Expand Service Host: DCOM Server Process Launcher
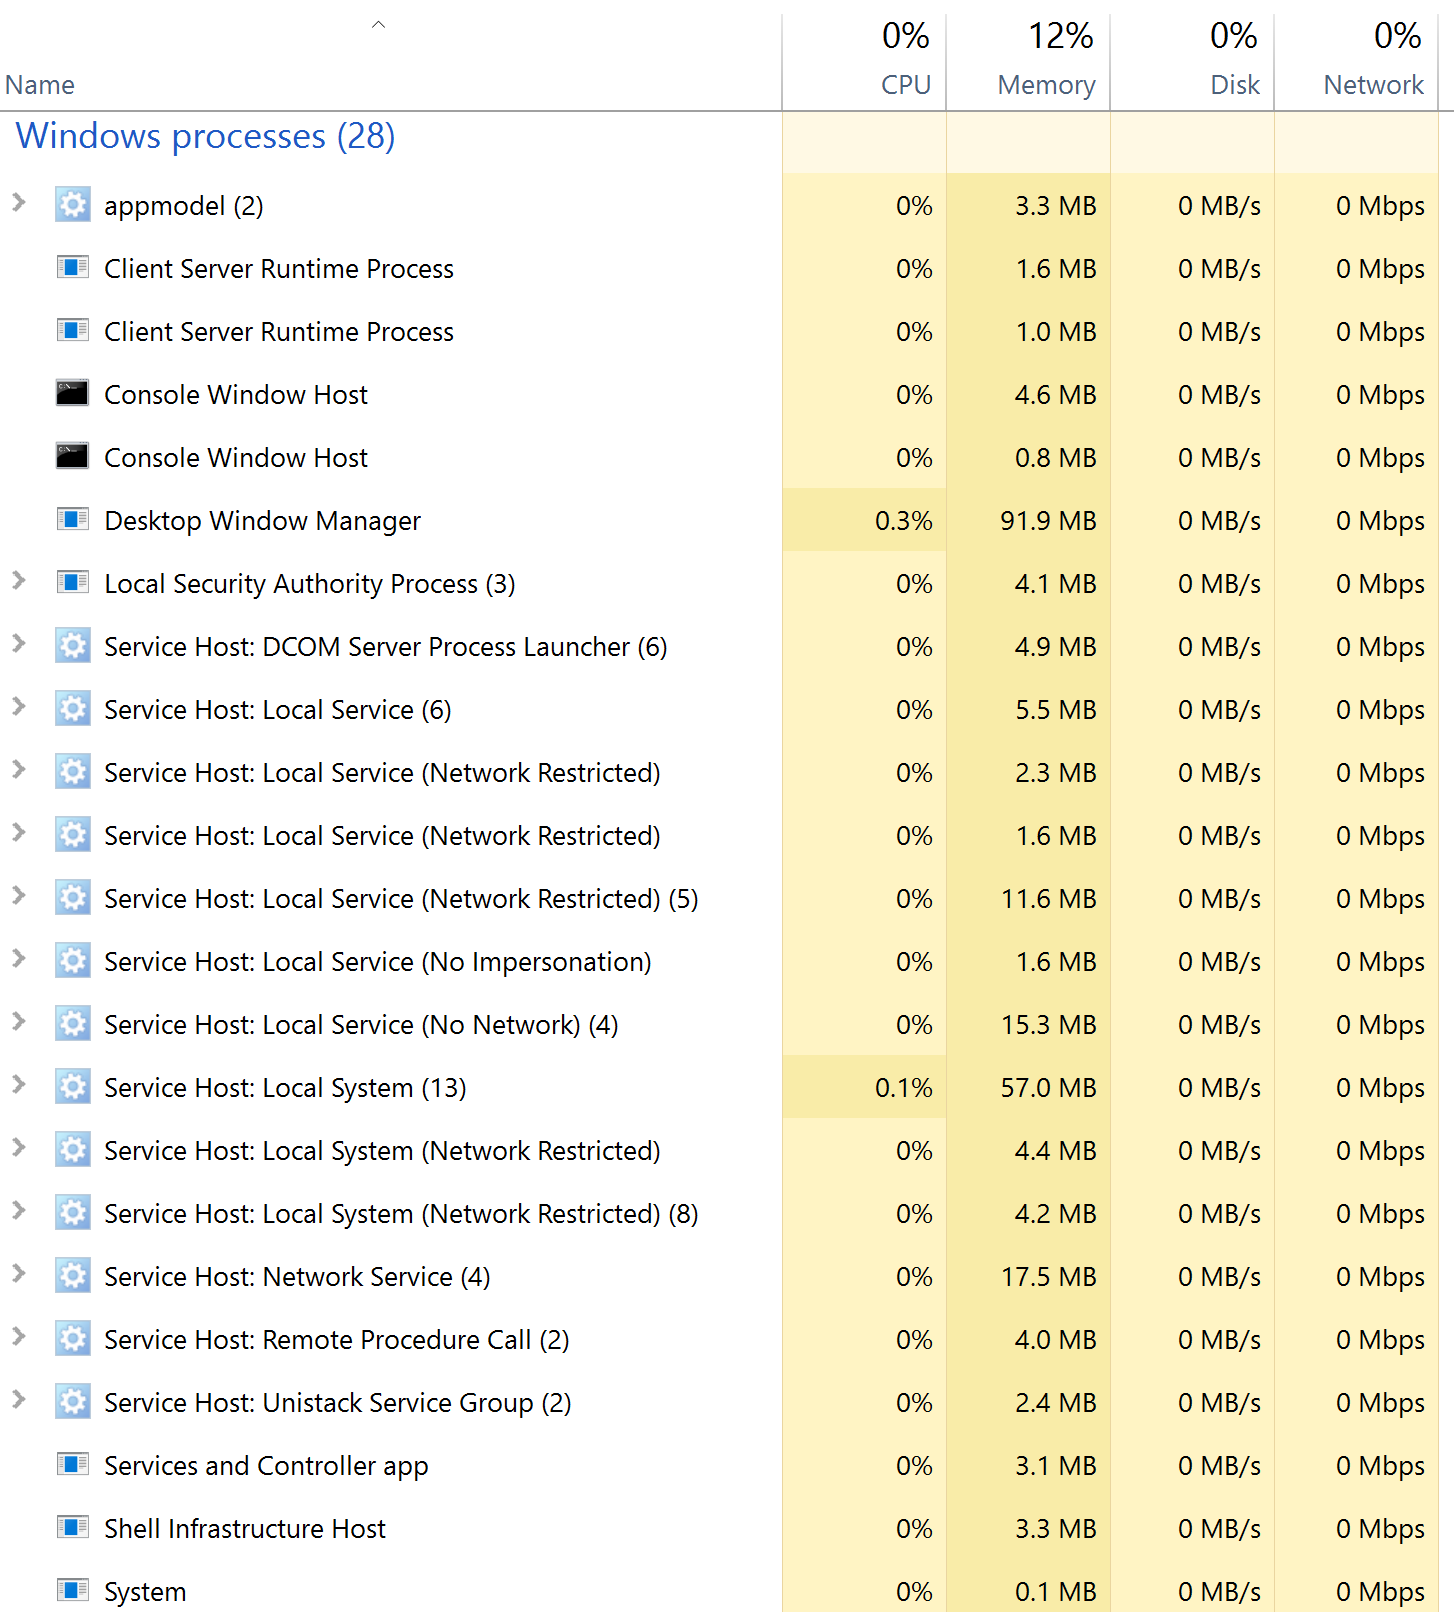The image size is (1454, 1612). pos(19,644)
